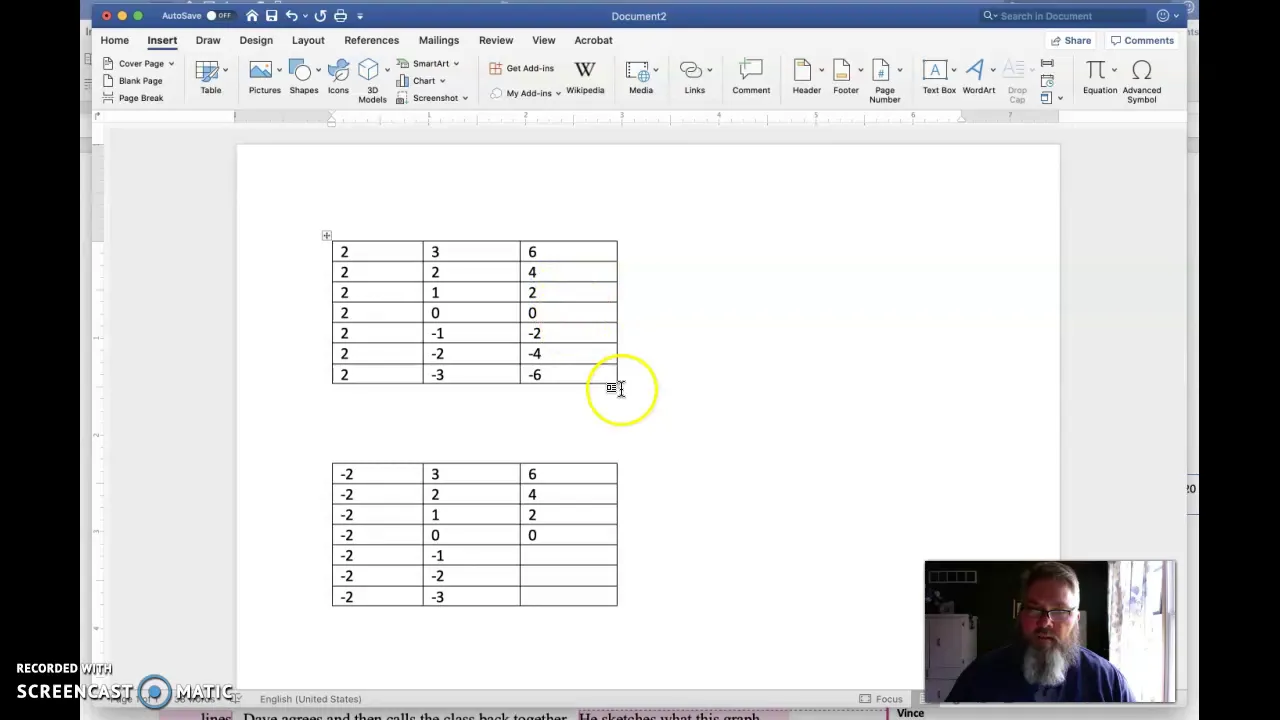Image resolution: width=1280 pixels, height=720 pixels.
Task: Click the Share button
Action: click(x=1070, y=41)
